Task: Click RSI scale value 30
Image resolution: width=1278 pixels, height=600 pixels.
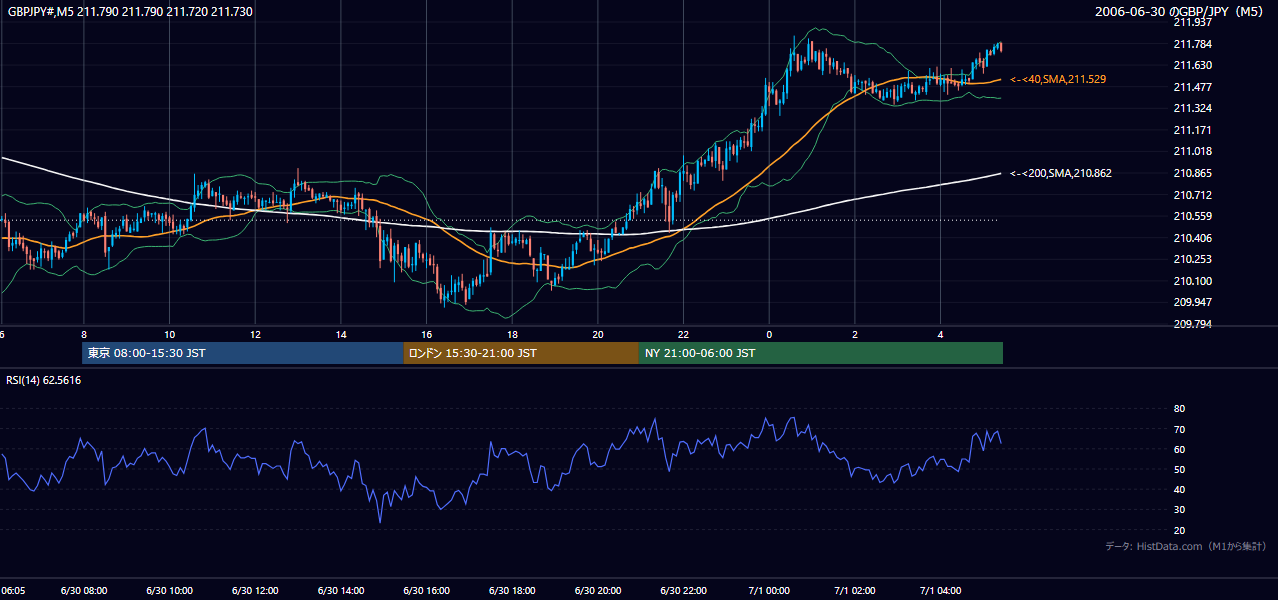Action: tap(1179, 510)
